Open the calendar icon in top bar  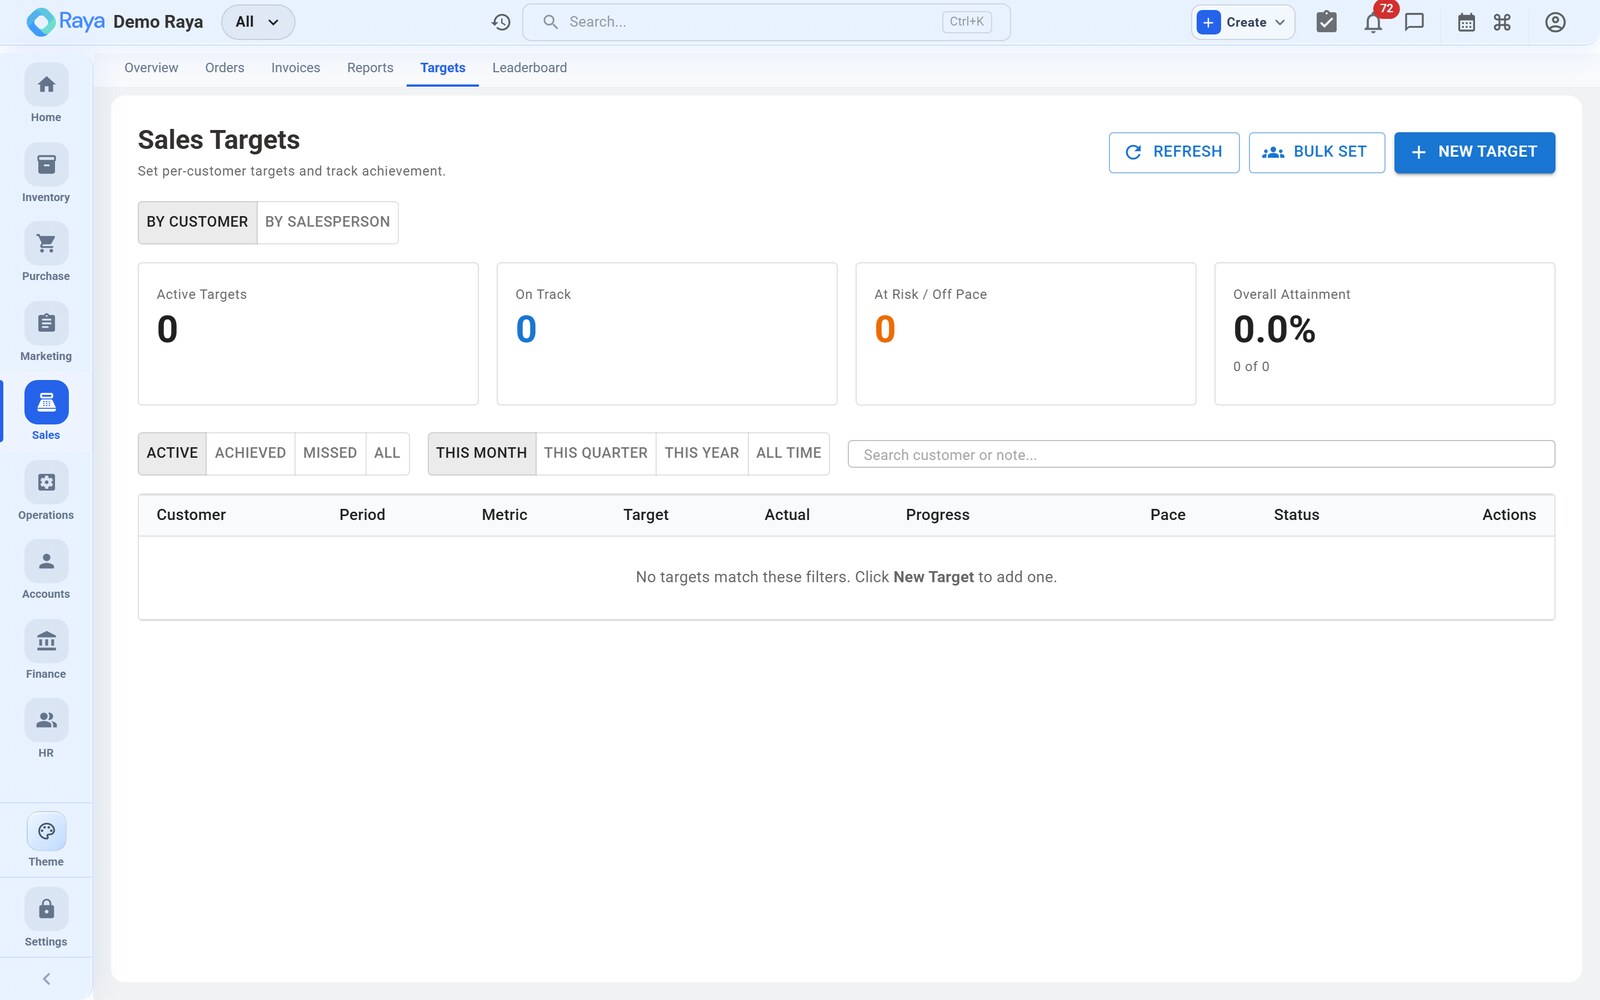click(x=1466, y=22)
